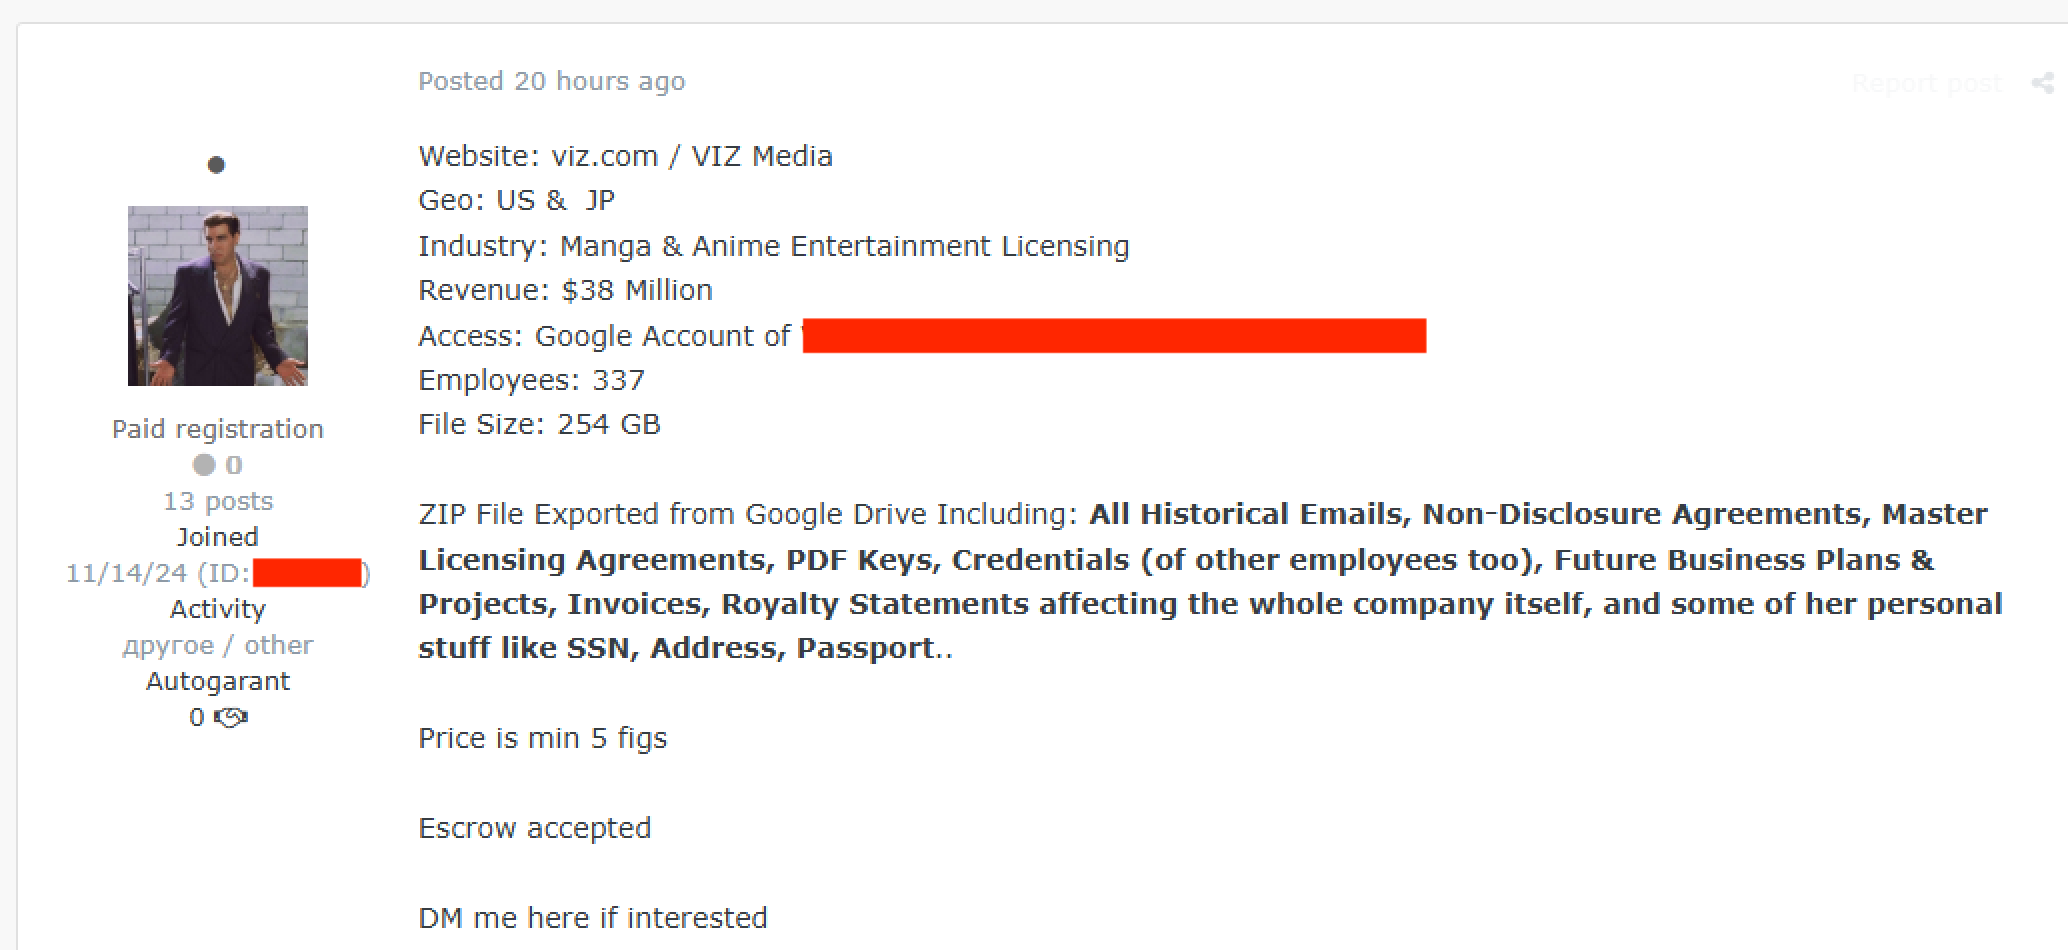Click the 'DM me here if interested' text
The height and width of the screenshot is (950, 2068).
(x=592, y=918)
